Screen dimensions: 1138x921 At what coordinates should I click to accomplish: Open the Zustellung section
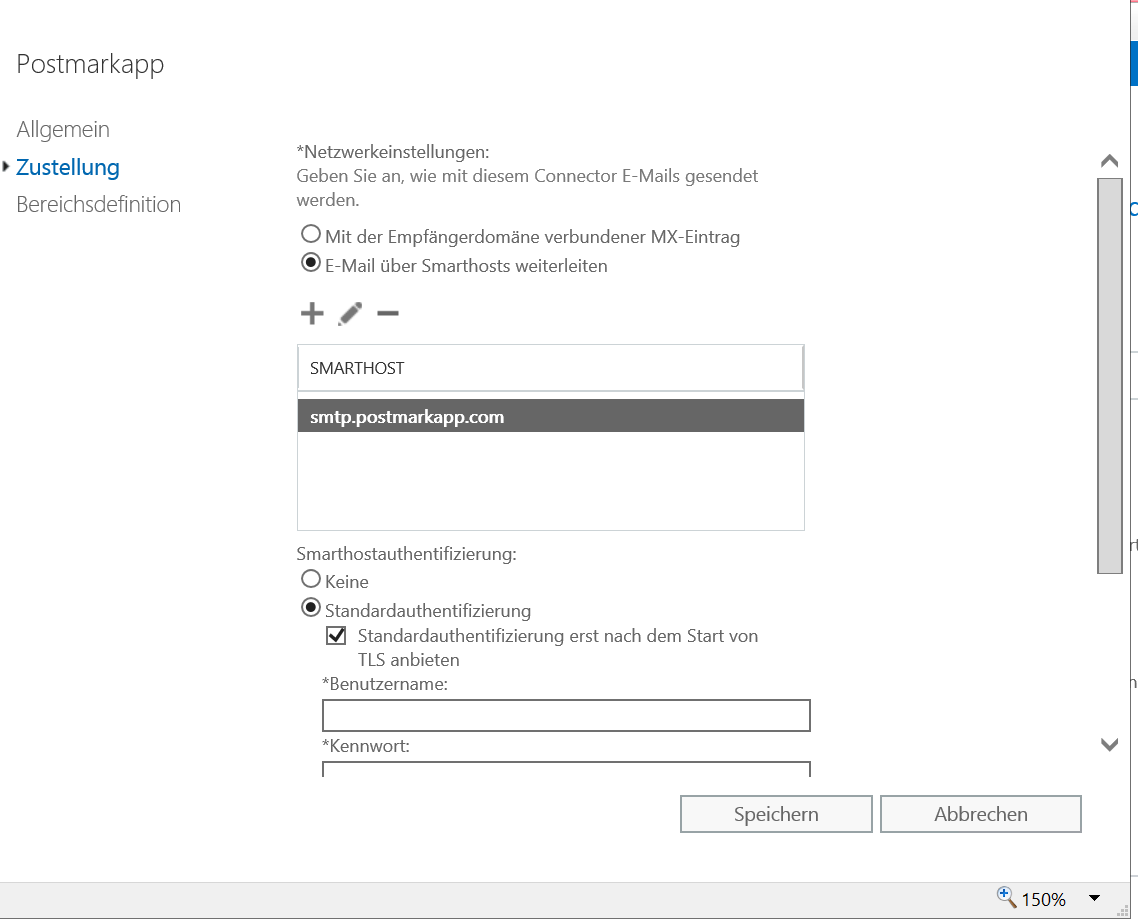pos(67,167)
